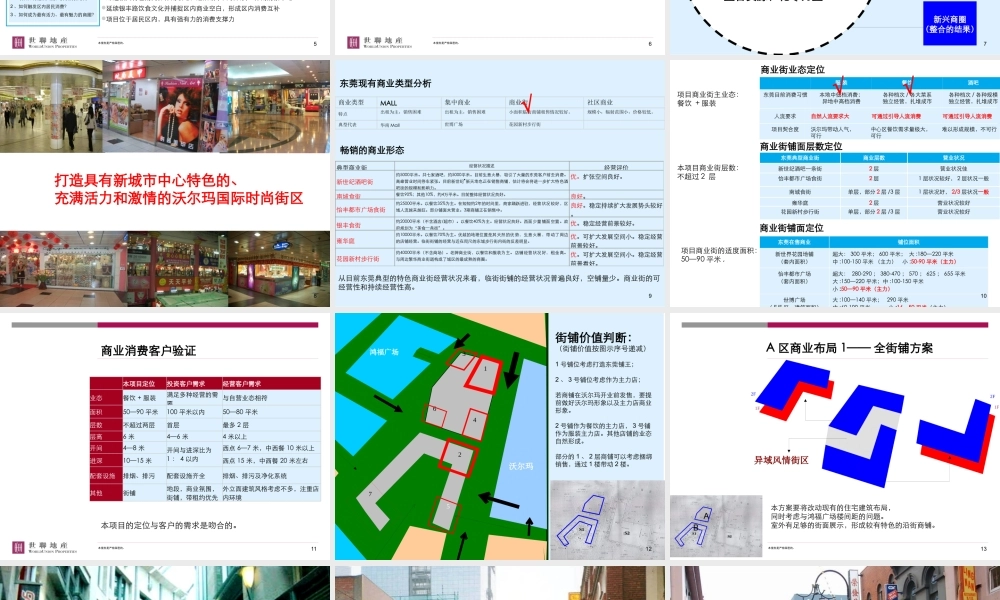Viewport: 1000px width, 600px height.
Task: Select the partially visible slide numbered 6
Action: click(x=500, y=27)
